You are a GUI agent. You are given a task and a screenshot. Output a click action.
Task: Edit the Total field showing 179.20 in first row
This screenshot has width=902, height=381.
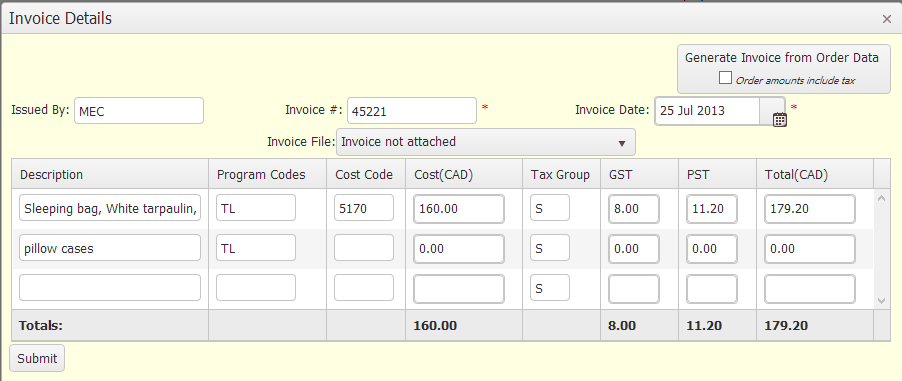click(x=810, y=209)
